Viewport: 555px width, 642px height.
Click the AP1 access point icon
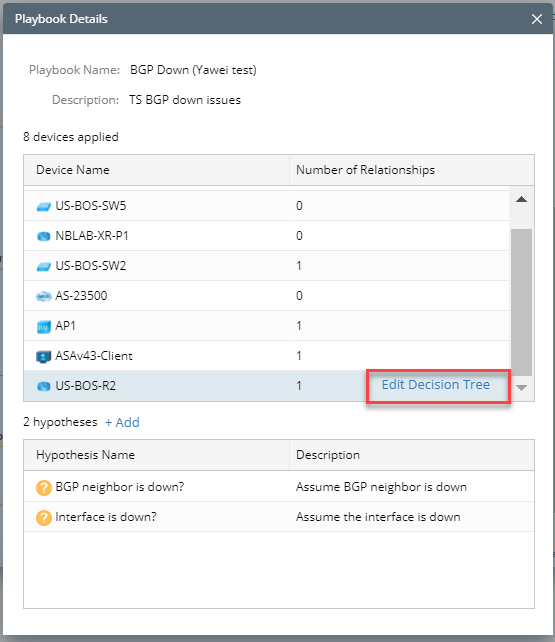click(44, 327)
